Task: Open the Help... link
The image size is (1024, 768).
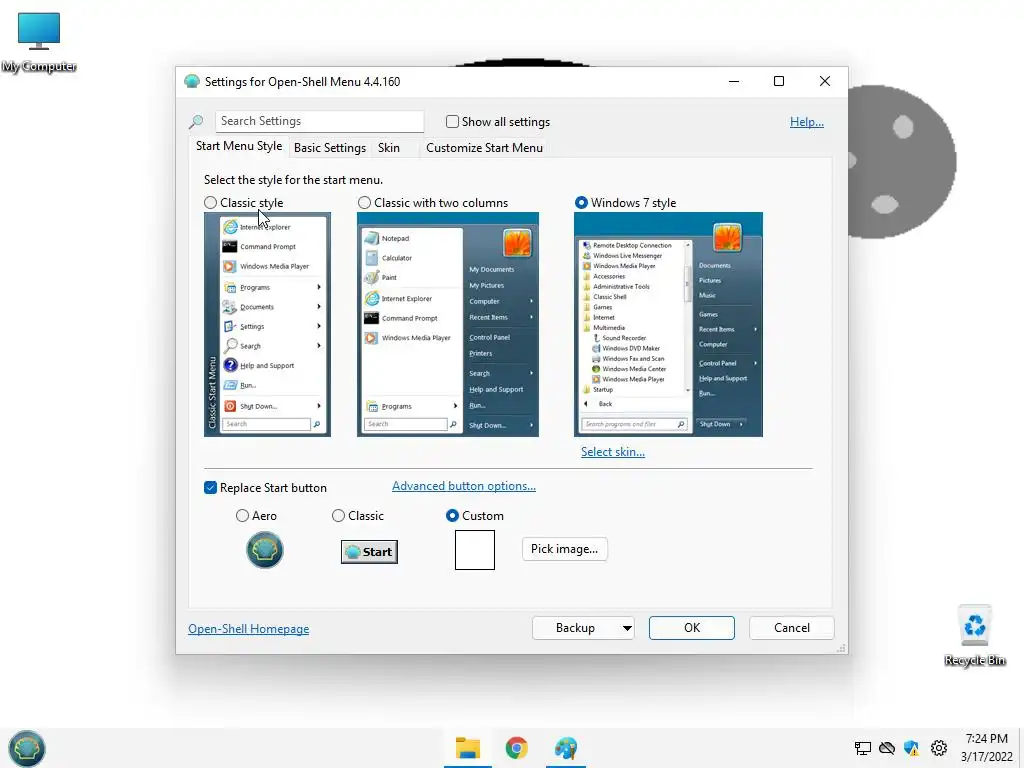Action: click(807, 122)
